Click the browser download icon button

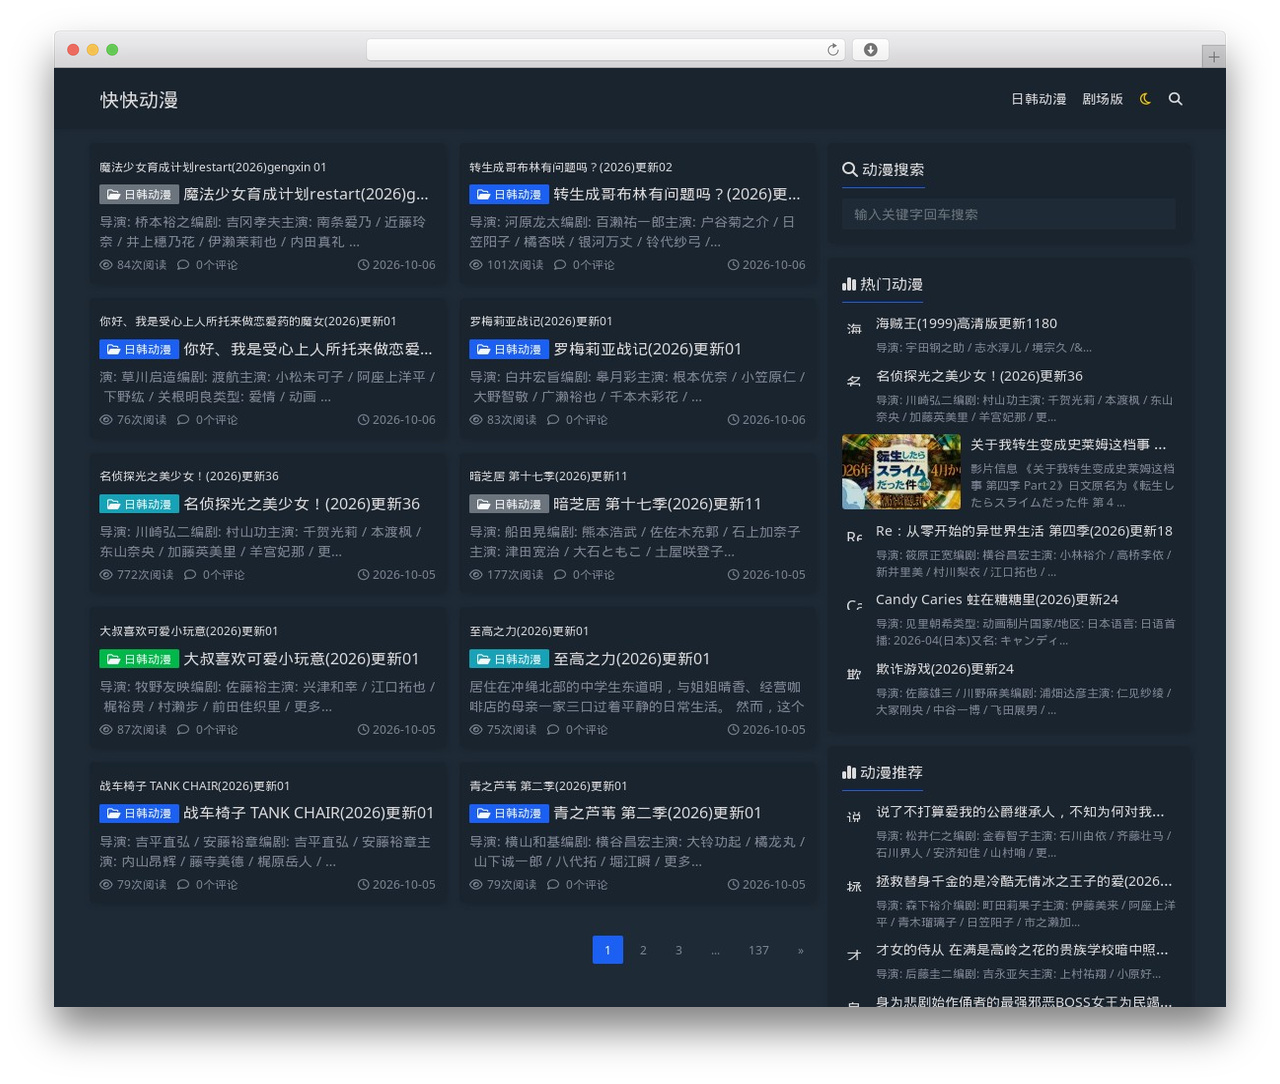tap(870, 50)
